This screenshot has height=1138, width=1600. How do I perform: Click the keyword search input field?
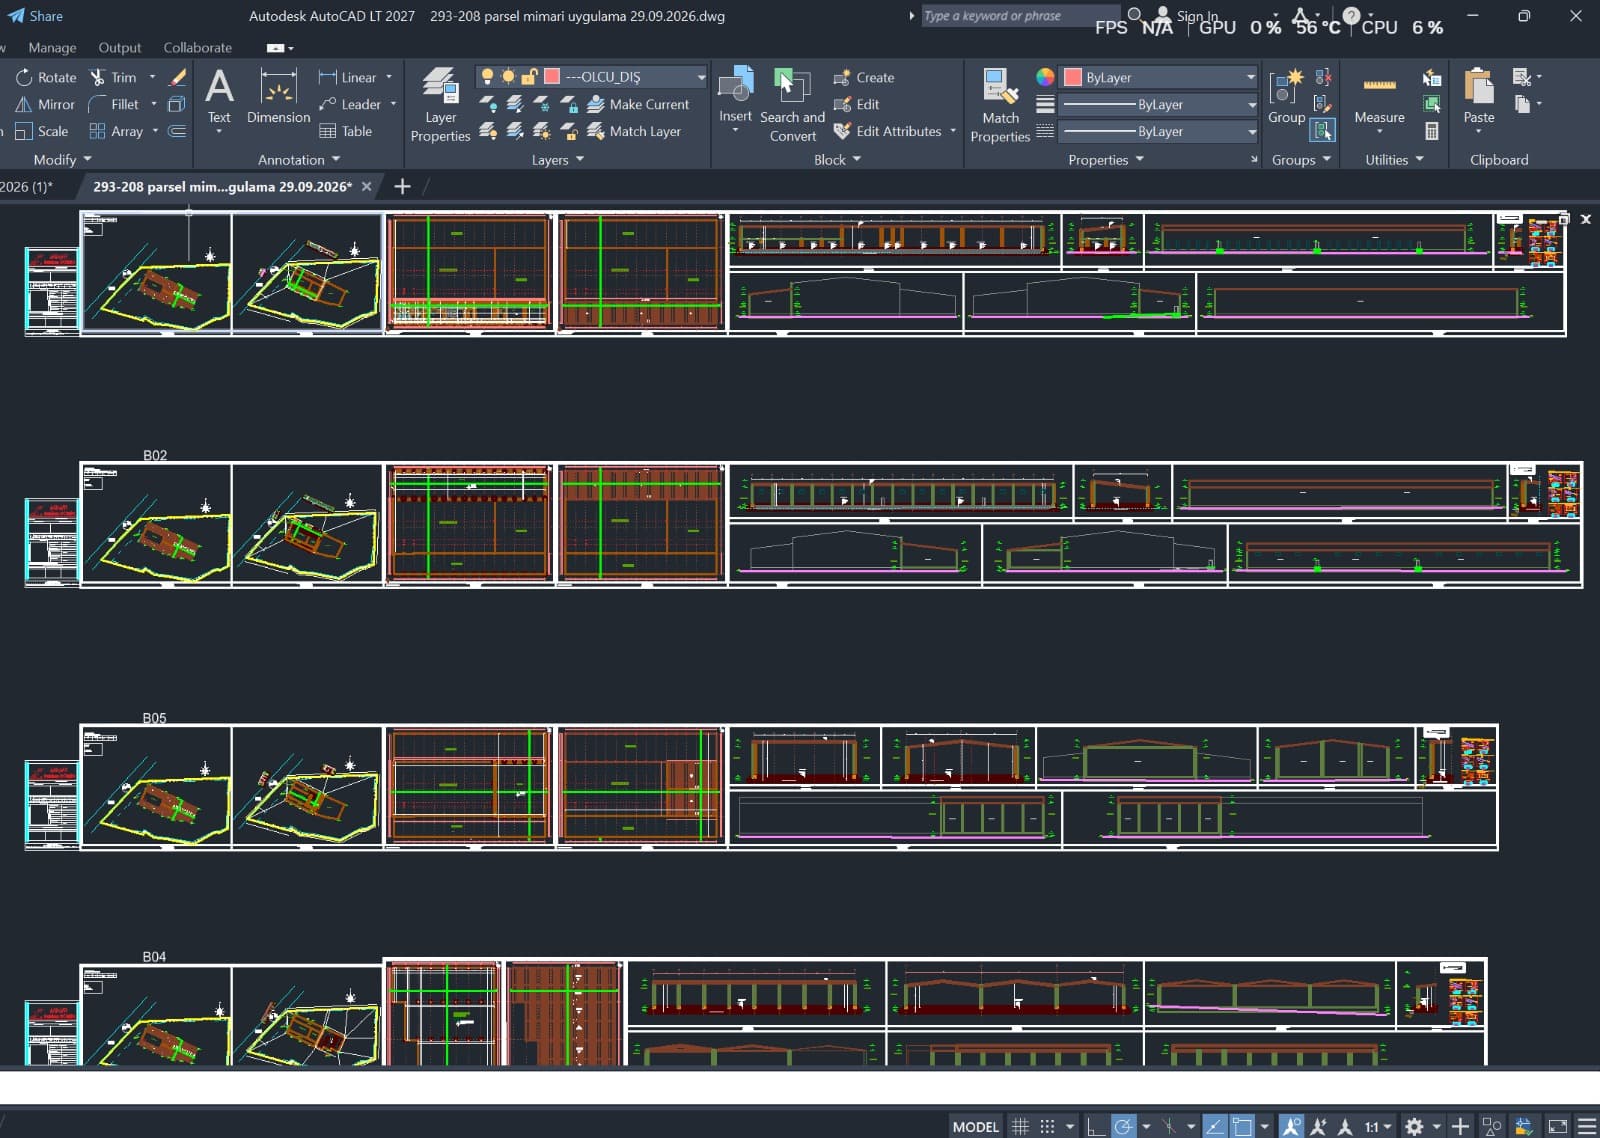pos(1019,16)
